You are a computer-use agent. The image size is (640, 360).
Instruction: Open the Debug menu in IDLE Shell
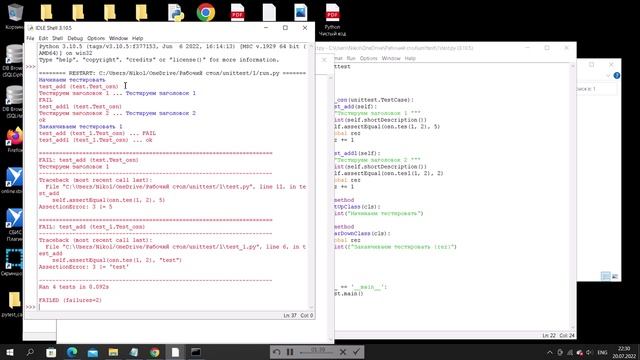[x=75, y=38]
